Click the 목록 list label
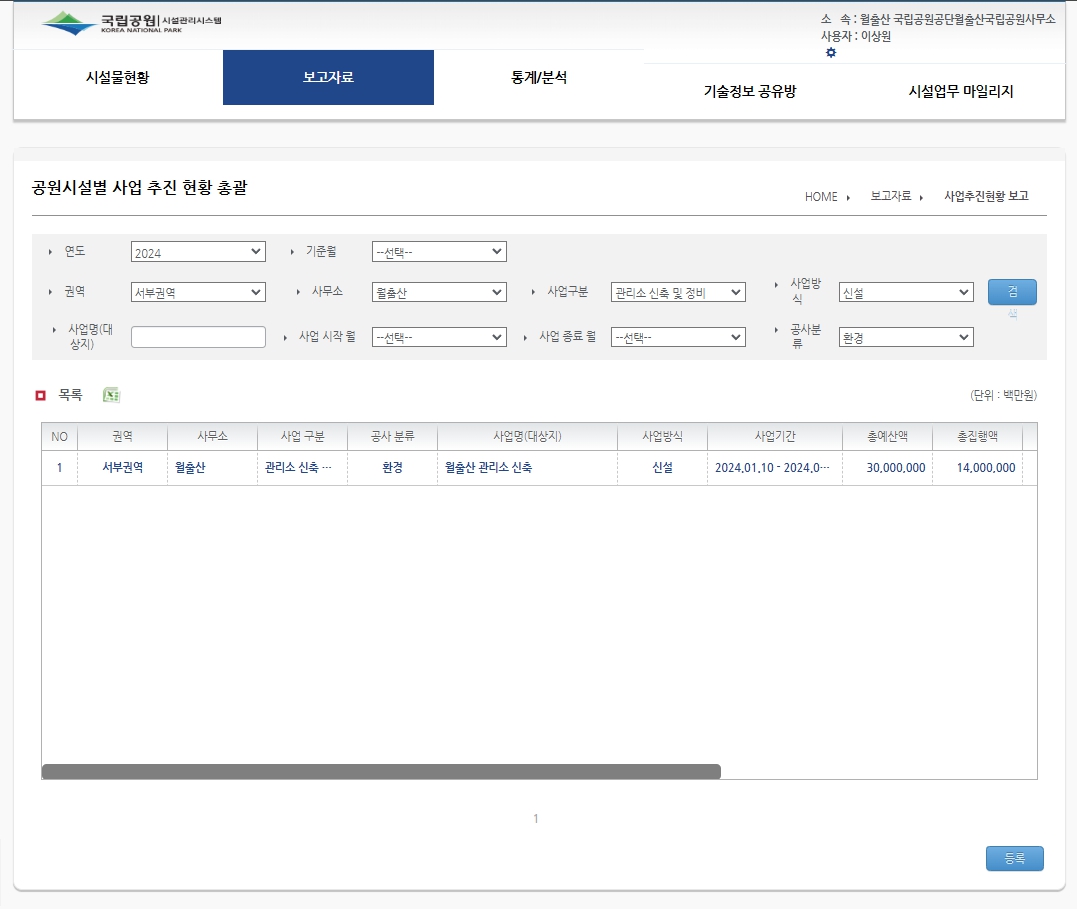Viewport: 1077px width, 909px height. point(71,394)
